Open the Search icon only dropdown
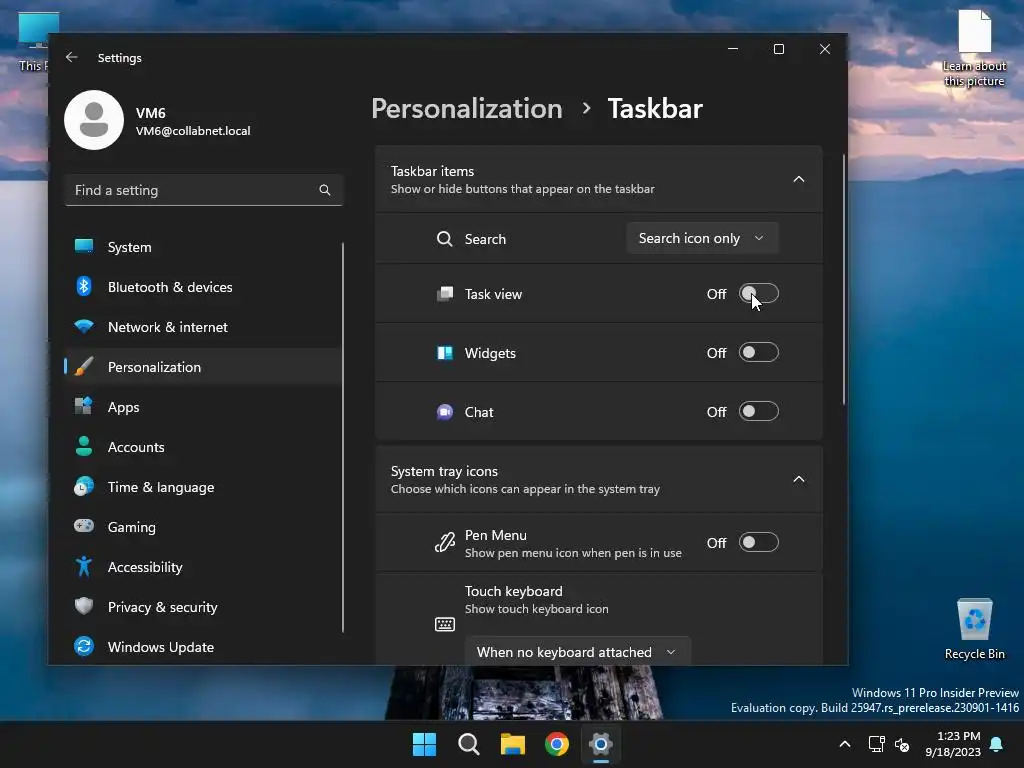Image resolution: width=1024 pixels, height=768 pixels. click(702, 238)
